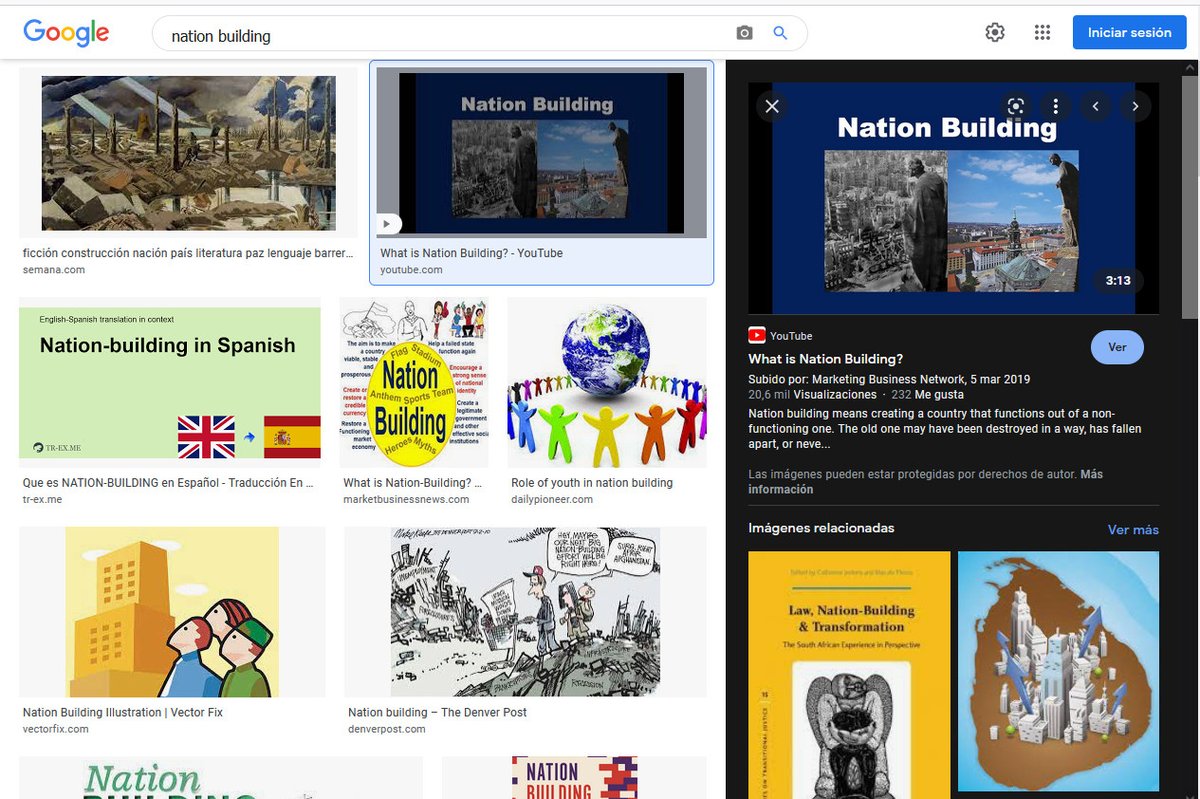Viewport: 1200px width, 799px height.
Task: Open the green Nation Building thumbnail at bottom
Action: [221, 778]
